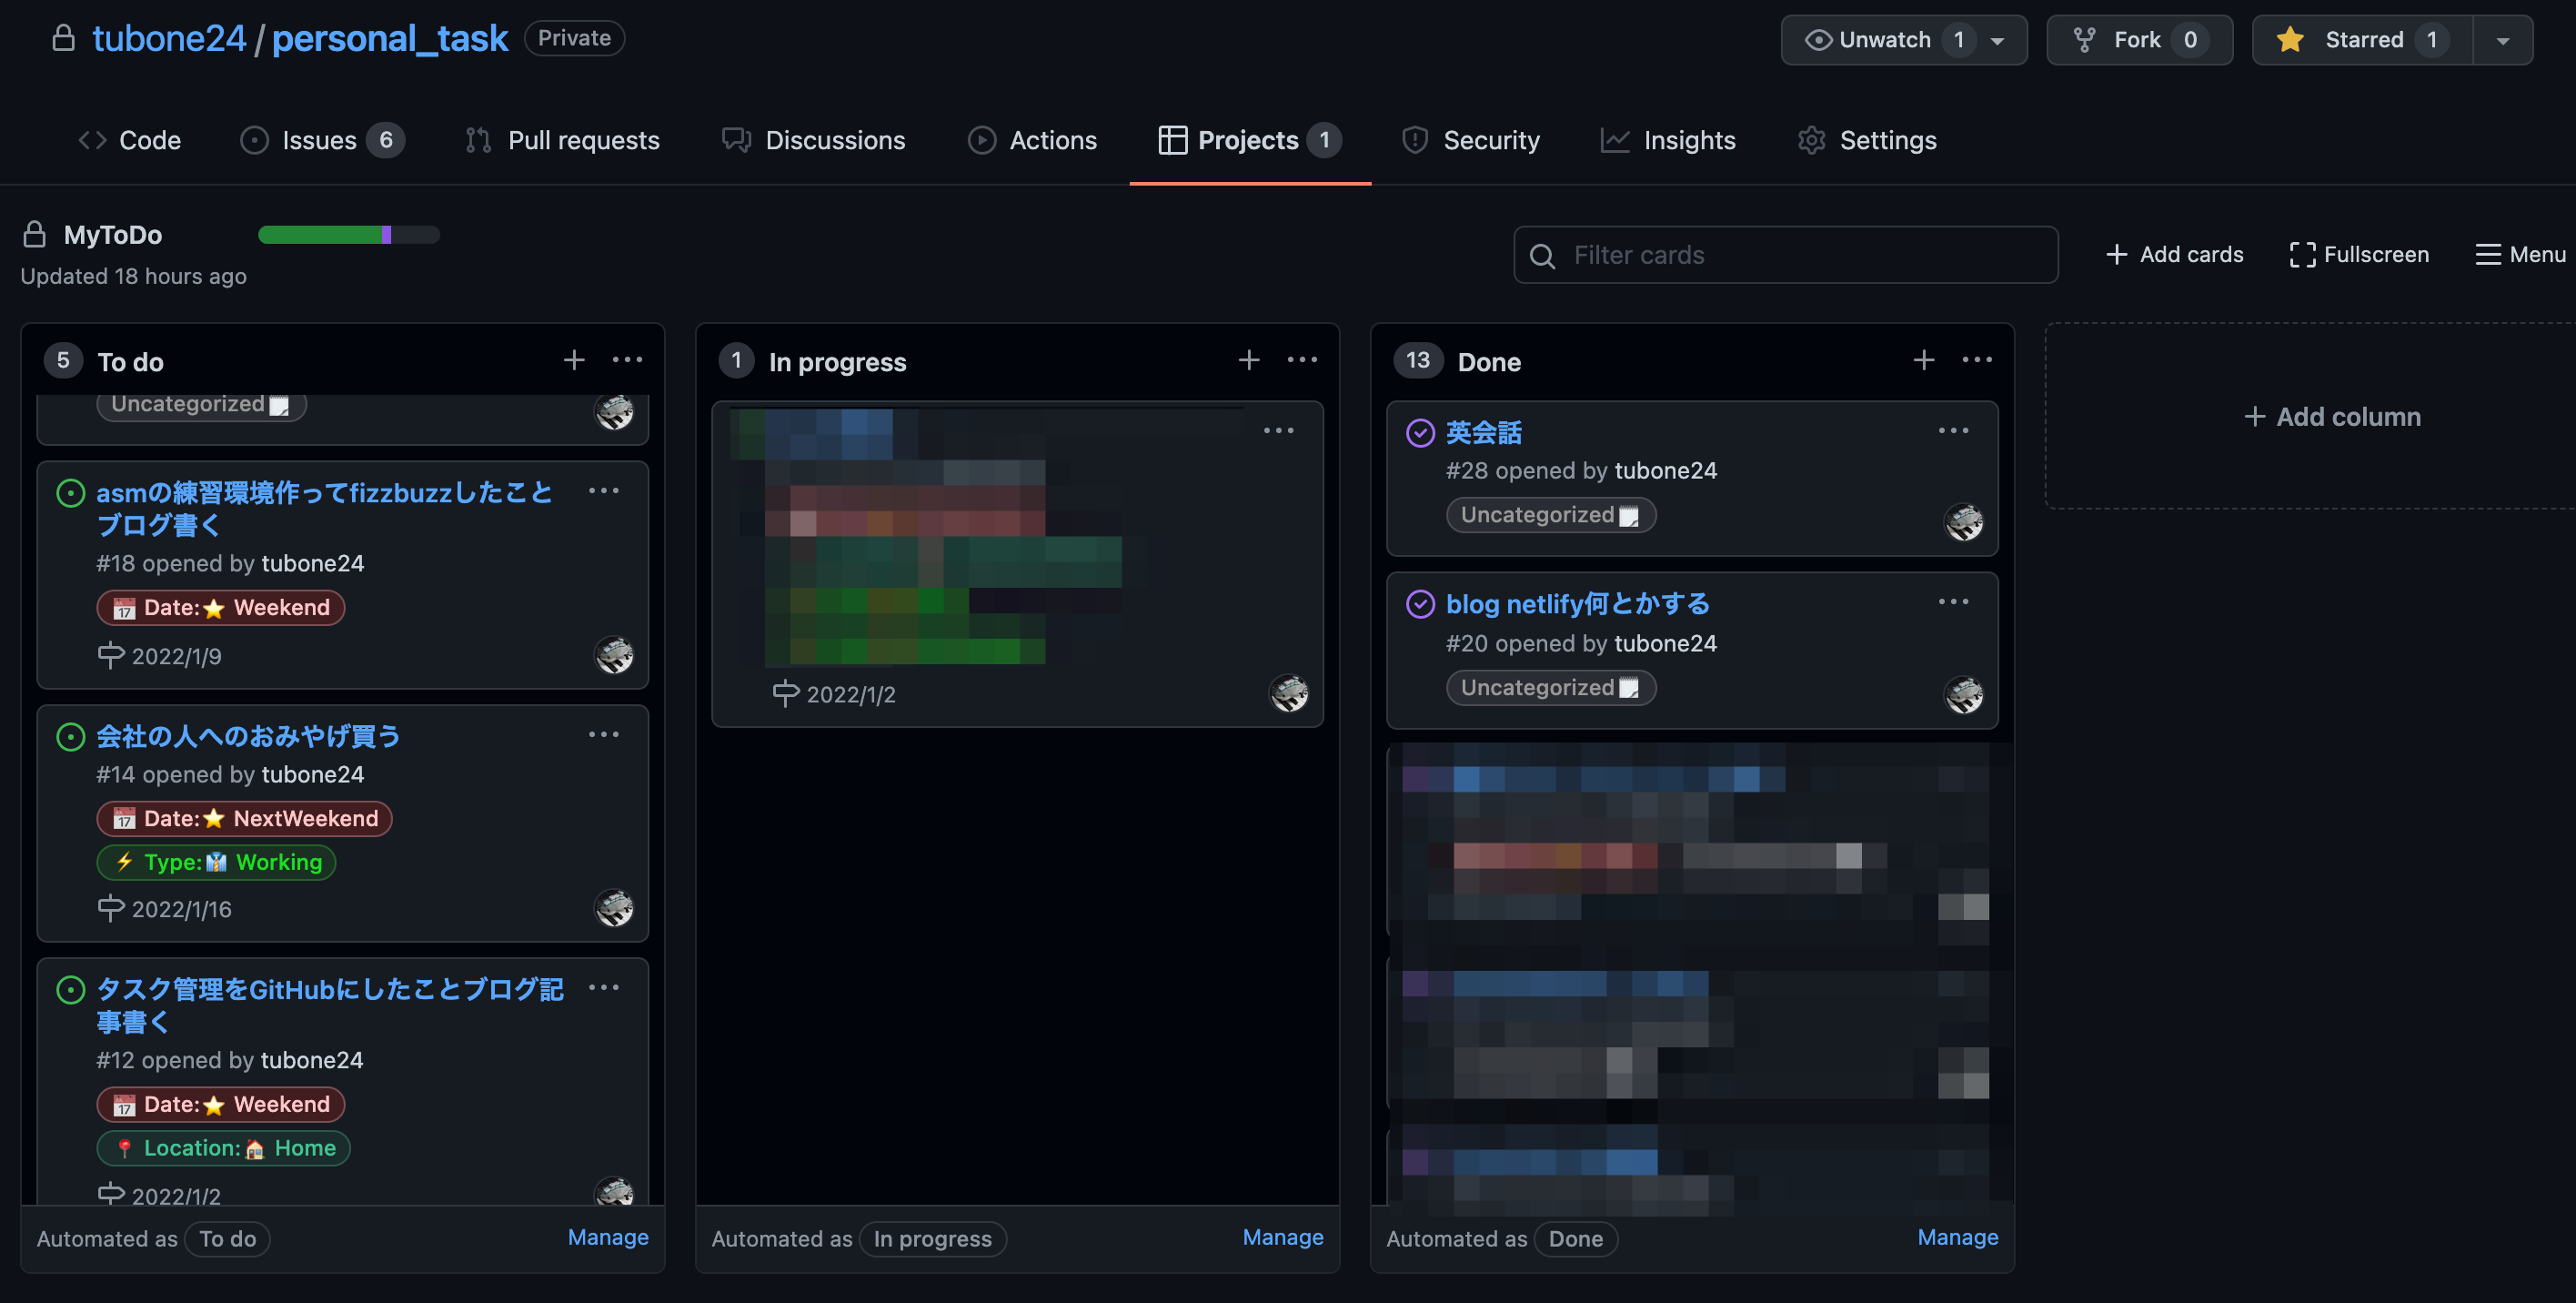Click the Add column button
The width and height of the screenshot is (2576, 1303).
[x=2331, y=416]
